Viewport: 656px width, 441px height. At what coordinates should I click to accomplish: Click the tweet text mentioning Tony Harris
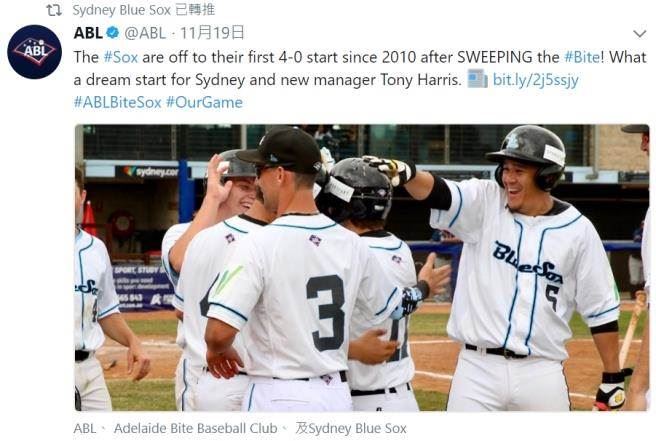pos(360,68)
